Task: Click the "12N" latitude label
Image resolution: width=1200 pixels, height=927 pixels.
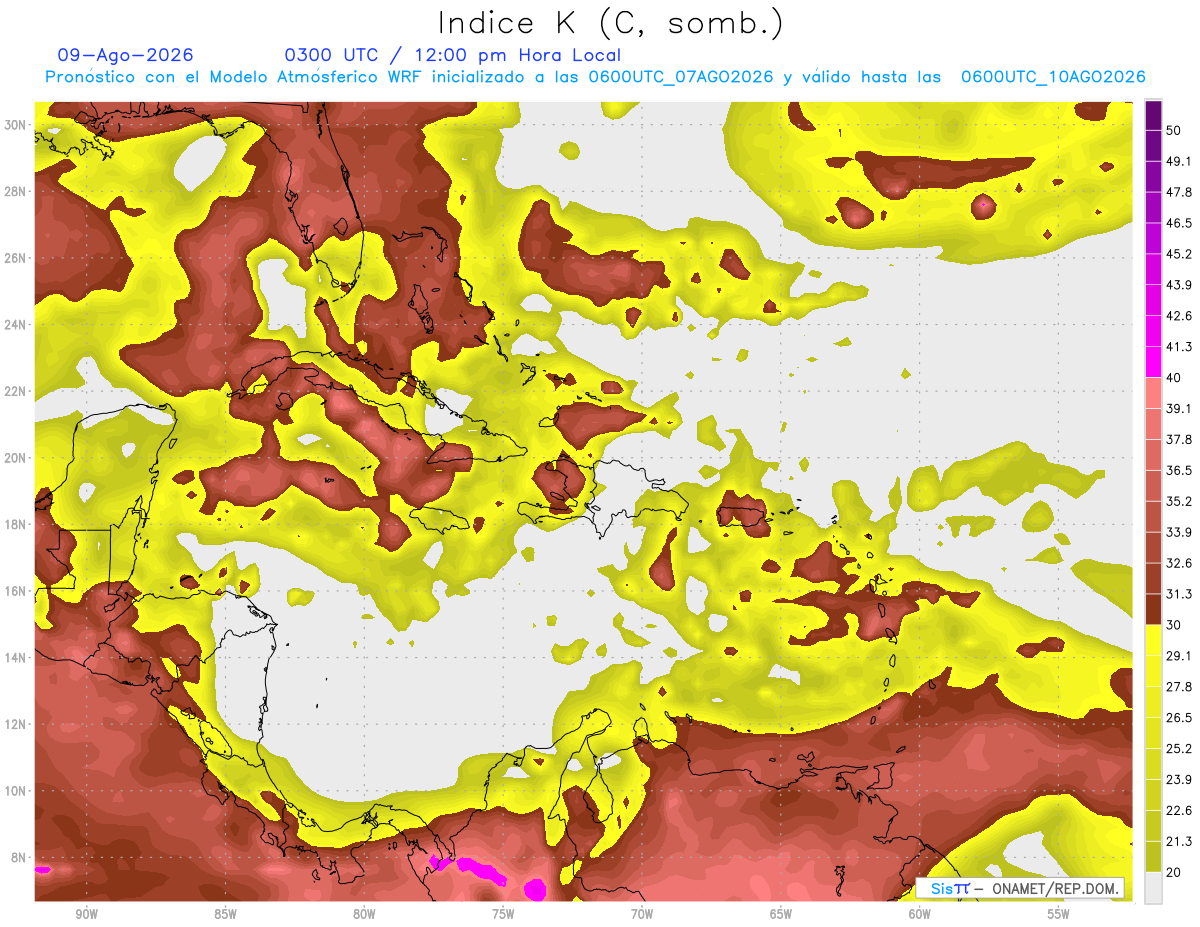Action: pos(17,724)
